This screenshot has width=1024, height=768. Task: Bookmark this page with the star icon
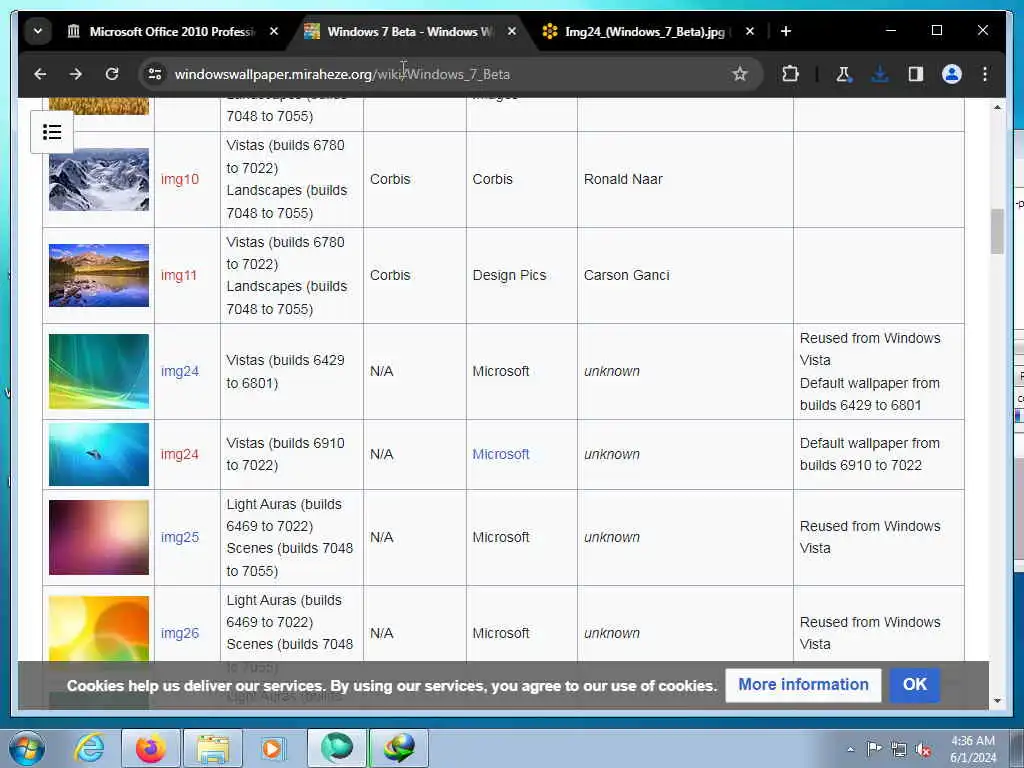[x=739, y=74]
